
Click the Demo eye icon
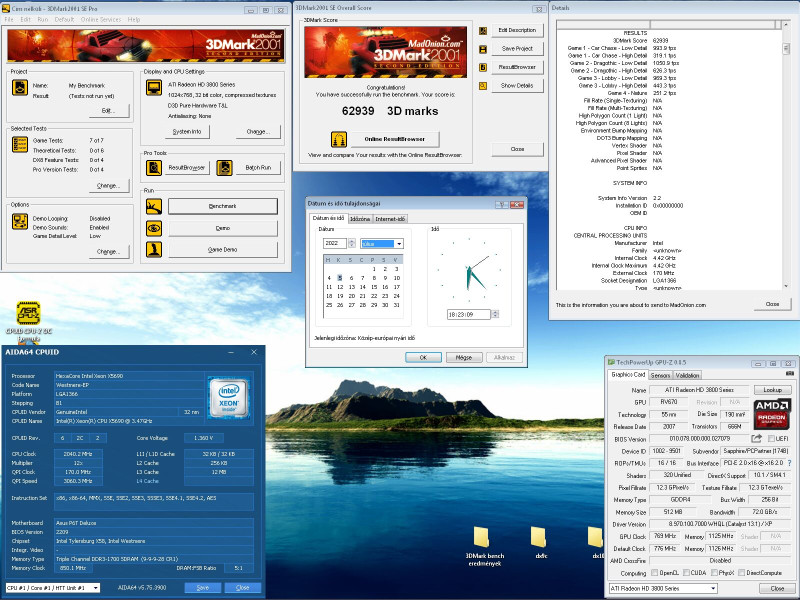click(154, 227)
